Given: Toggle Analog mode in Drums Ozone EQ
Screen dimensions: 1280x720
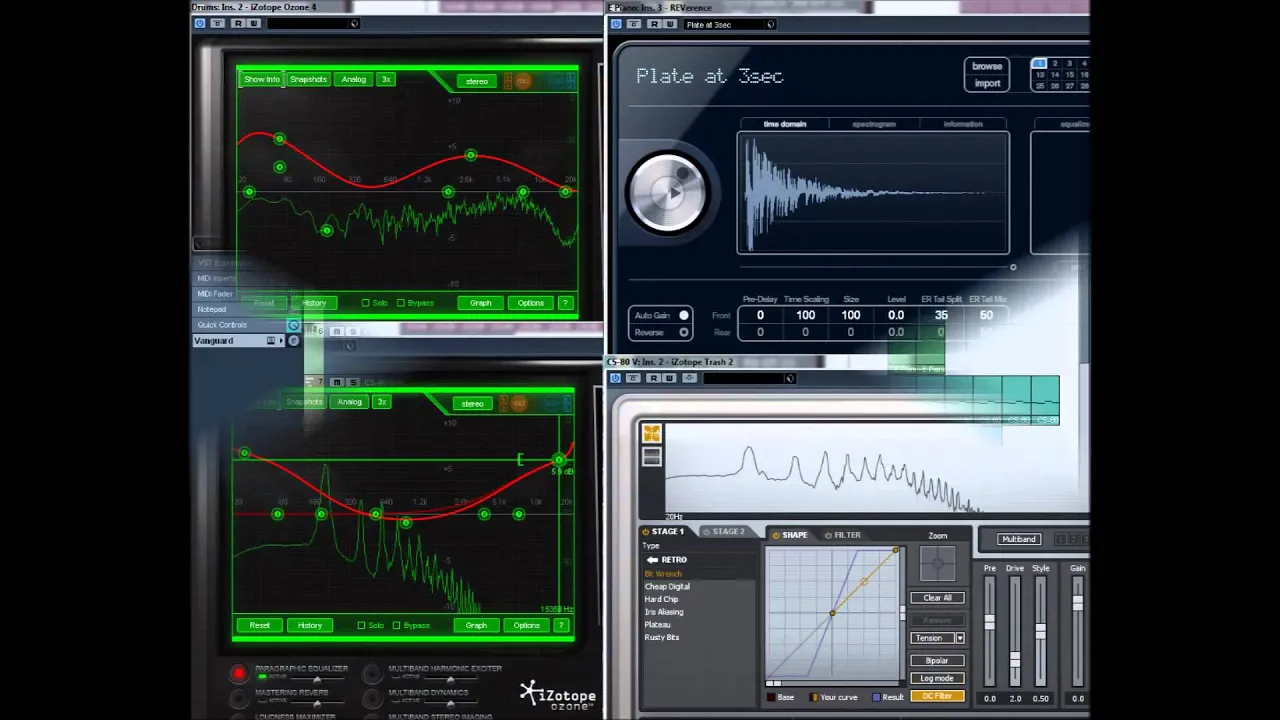Looking at the screenshot, I should pos(353,79).
